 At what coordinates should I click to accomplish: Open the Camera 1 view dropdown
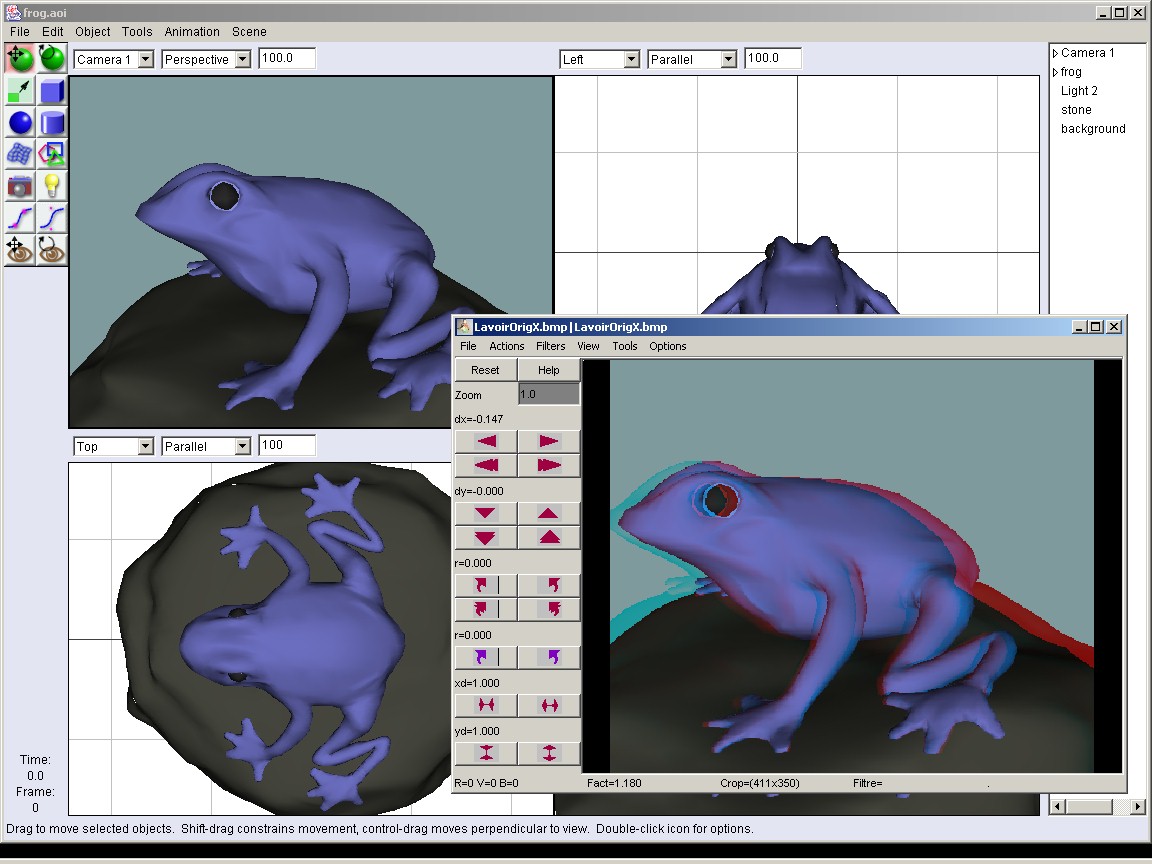tap(114, 60)
